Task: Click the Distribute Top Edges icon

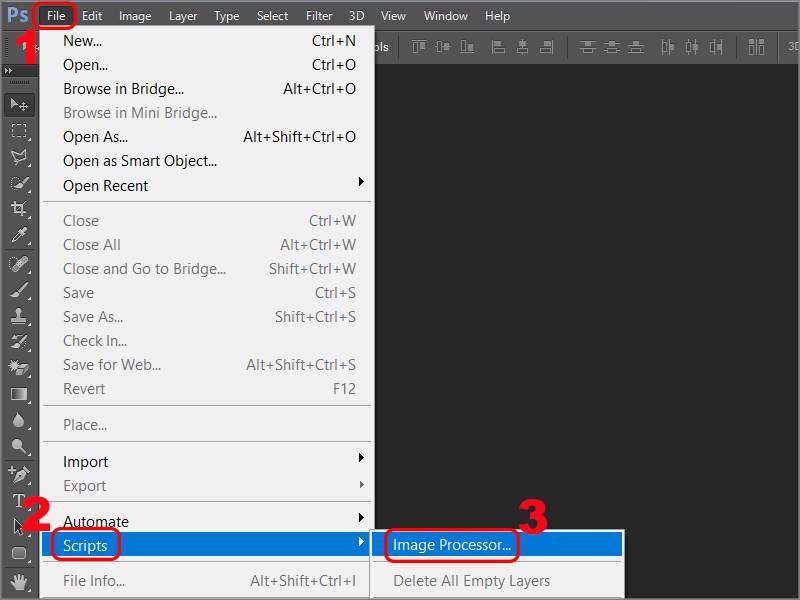Action: [588, 47]
